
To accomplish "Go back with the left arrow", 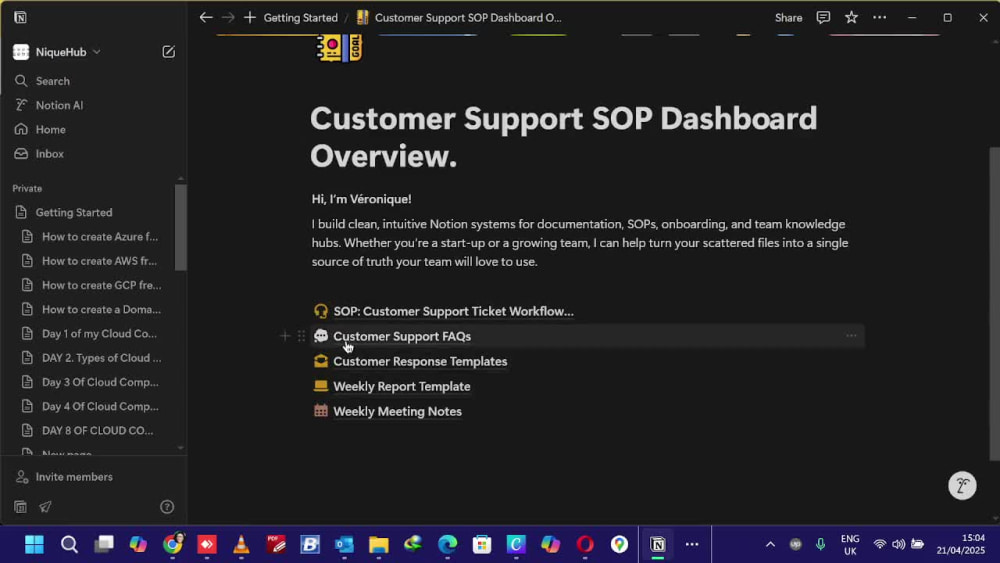I will click(205, 18).
